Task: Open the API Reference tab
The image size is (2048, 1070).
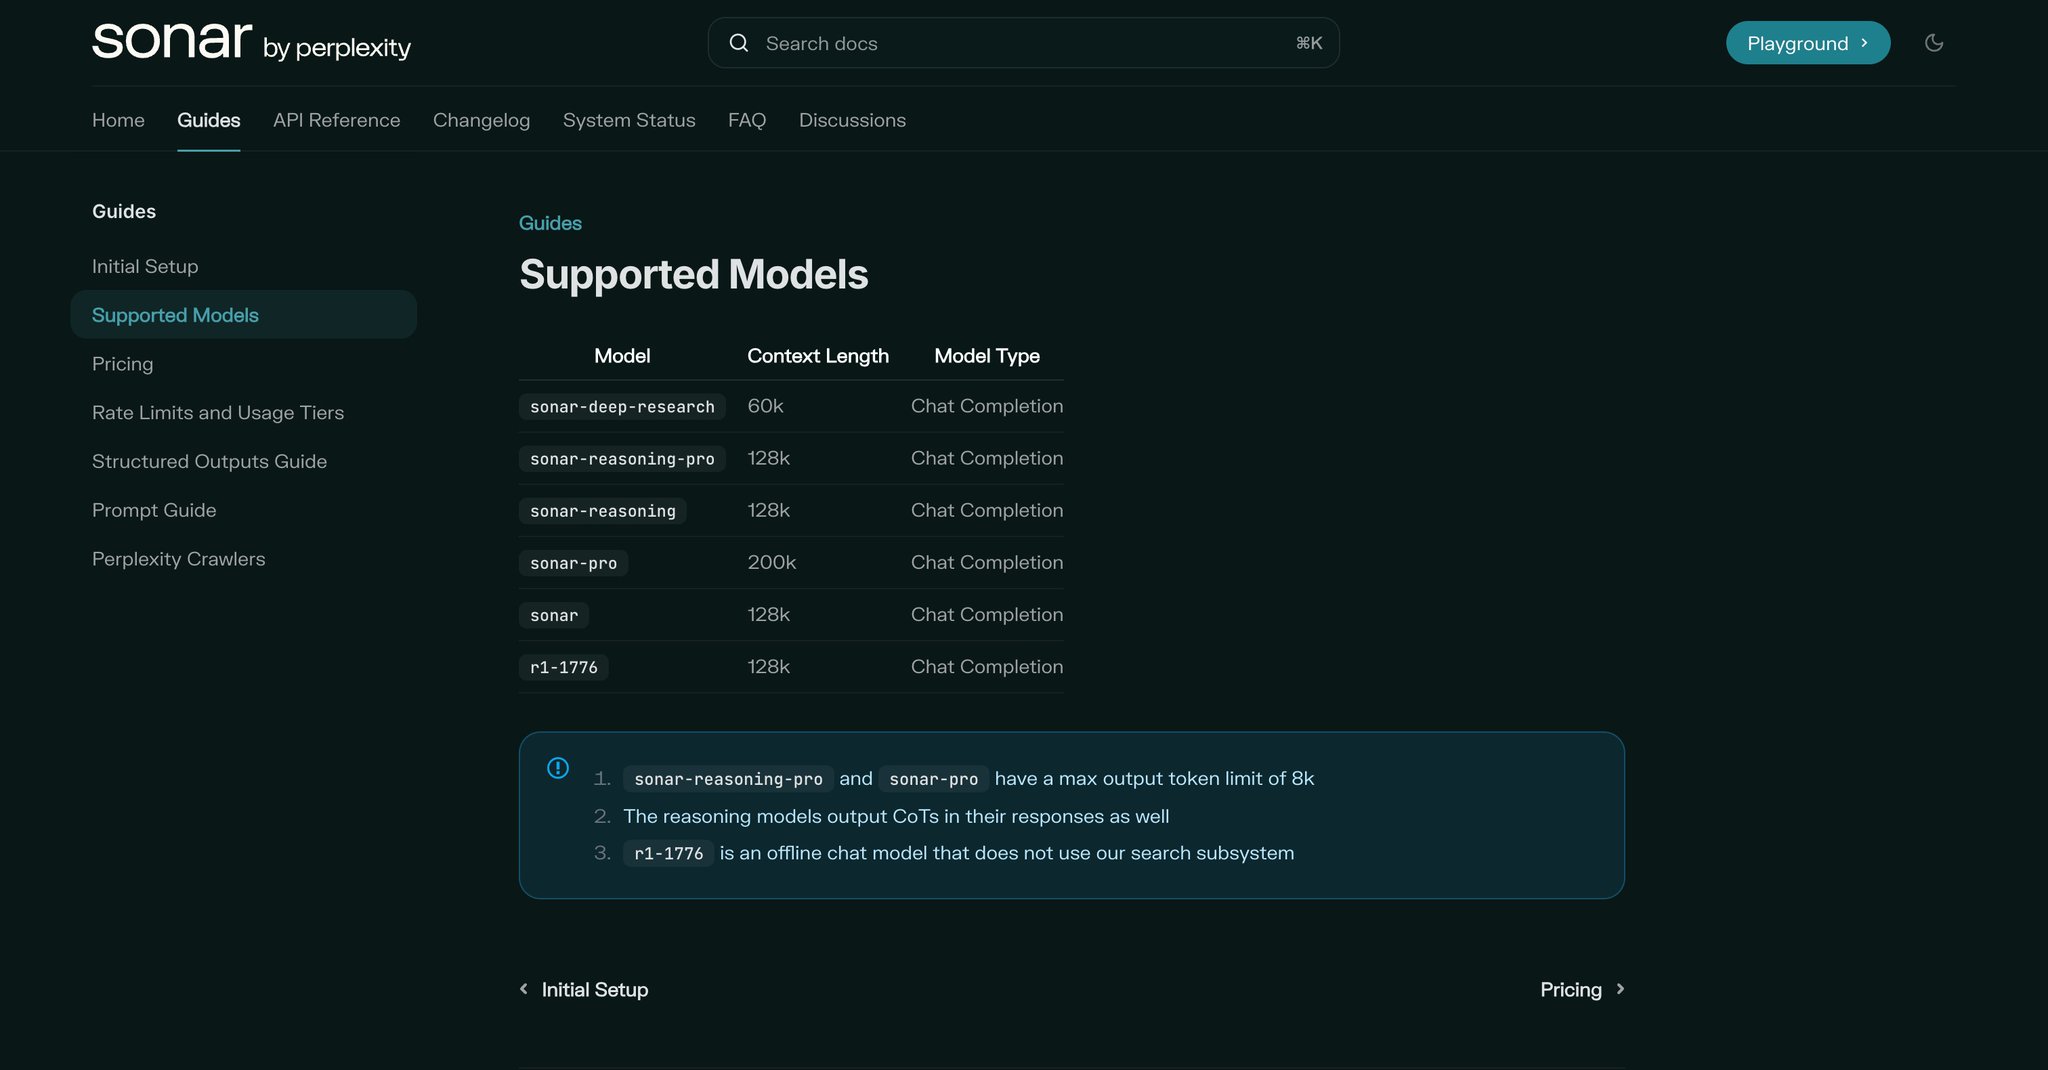Action: click(336, 120)
